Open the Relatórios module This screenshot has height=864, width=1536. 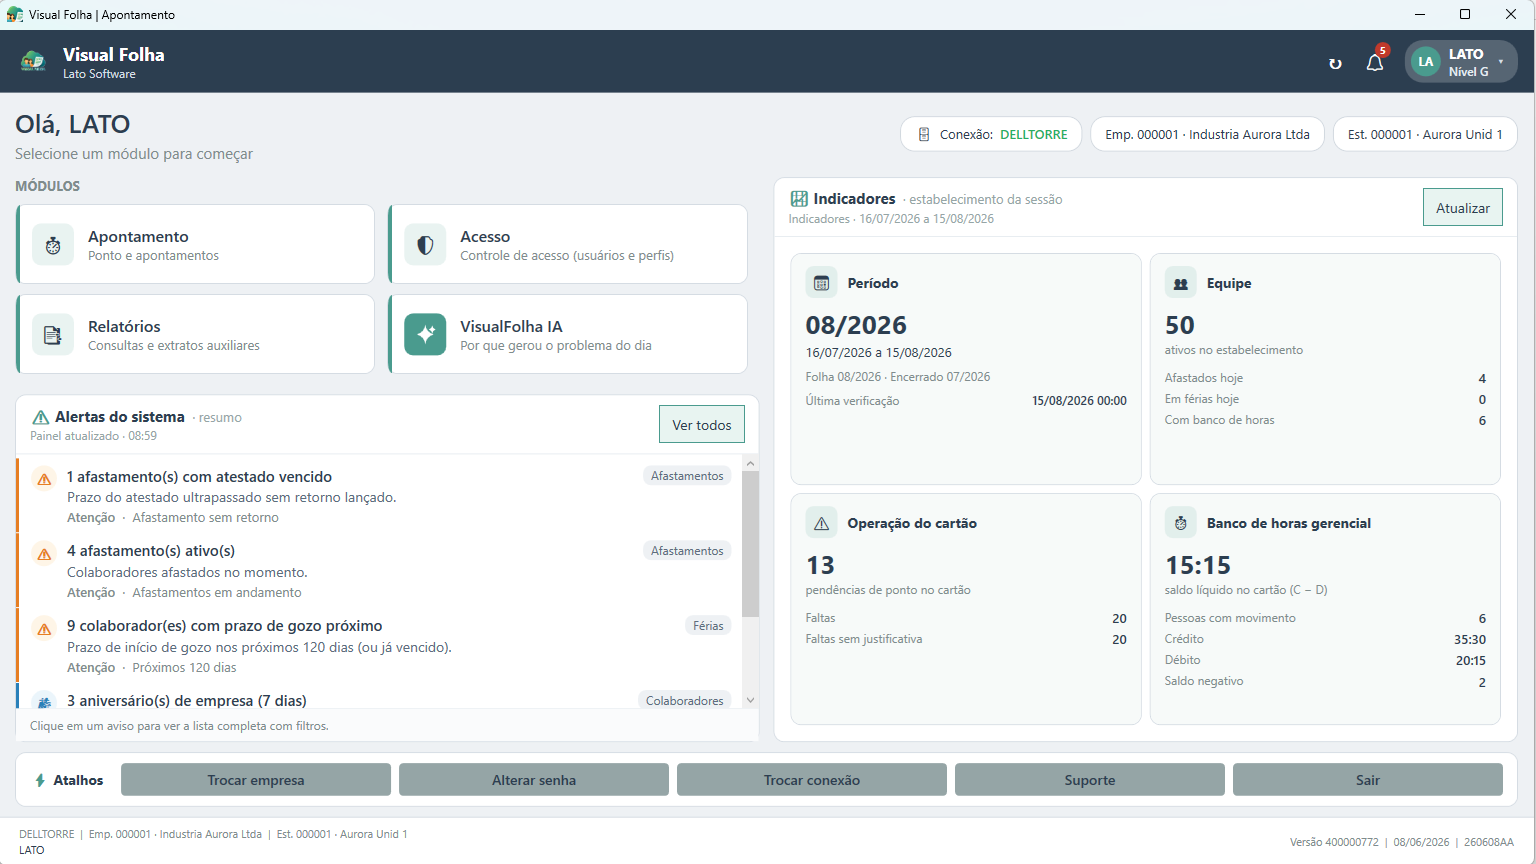(196, 334)
